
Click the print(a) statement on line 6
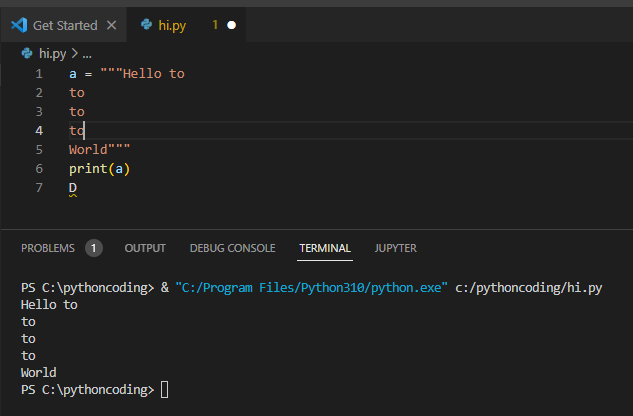[x=99, y=168]
